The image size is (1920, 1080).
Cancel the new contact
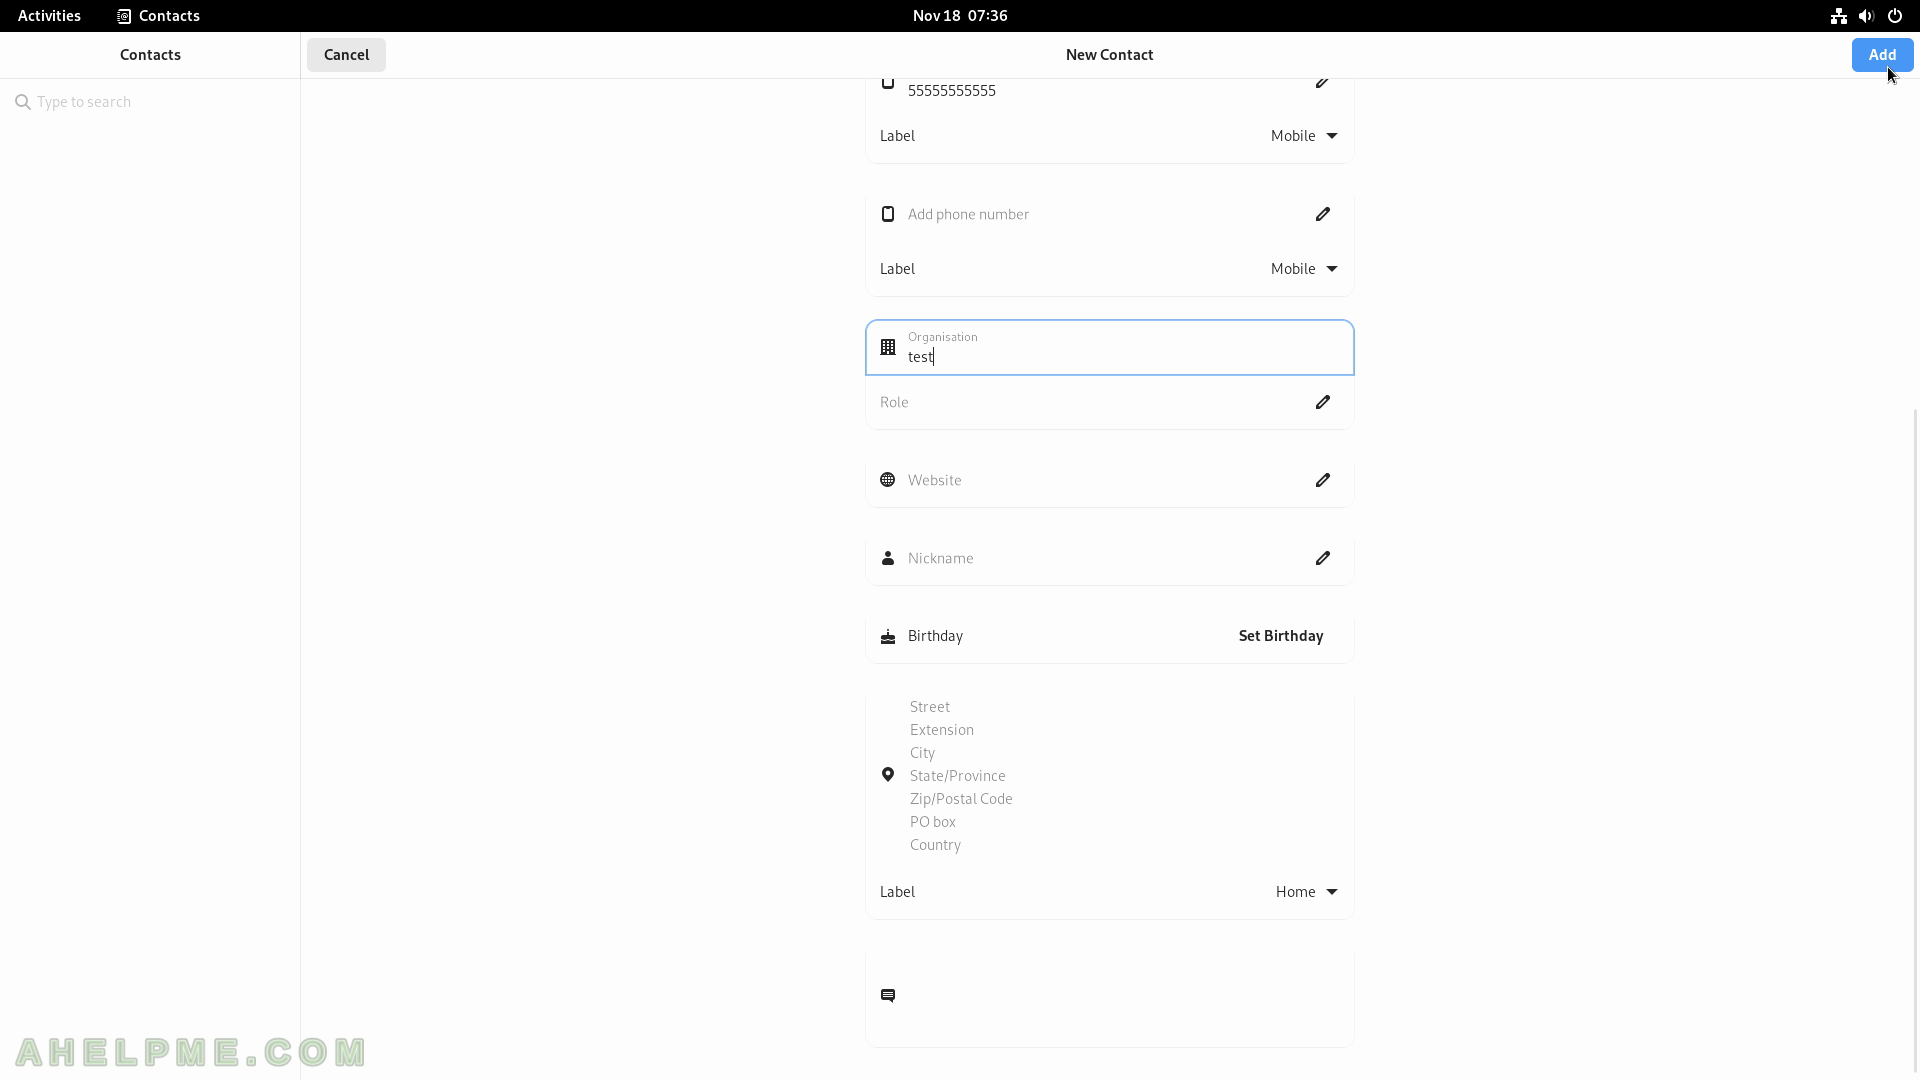coord(346,55)
